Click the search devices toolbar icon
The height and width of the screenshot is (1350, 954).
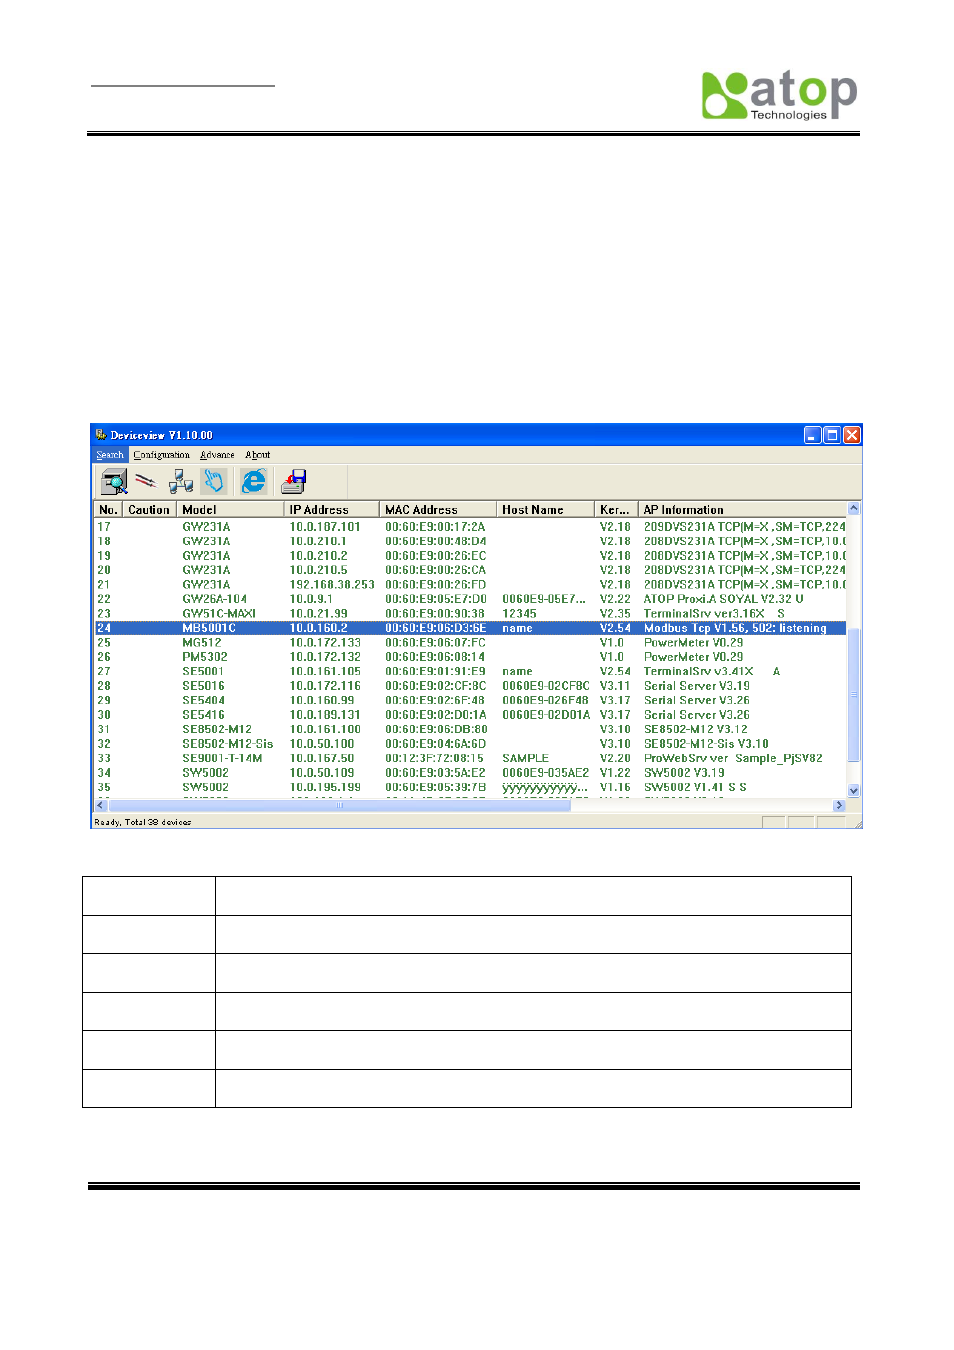(114, 482)
